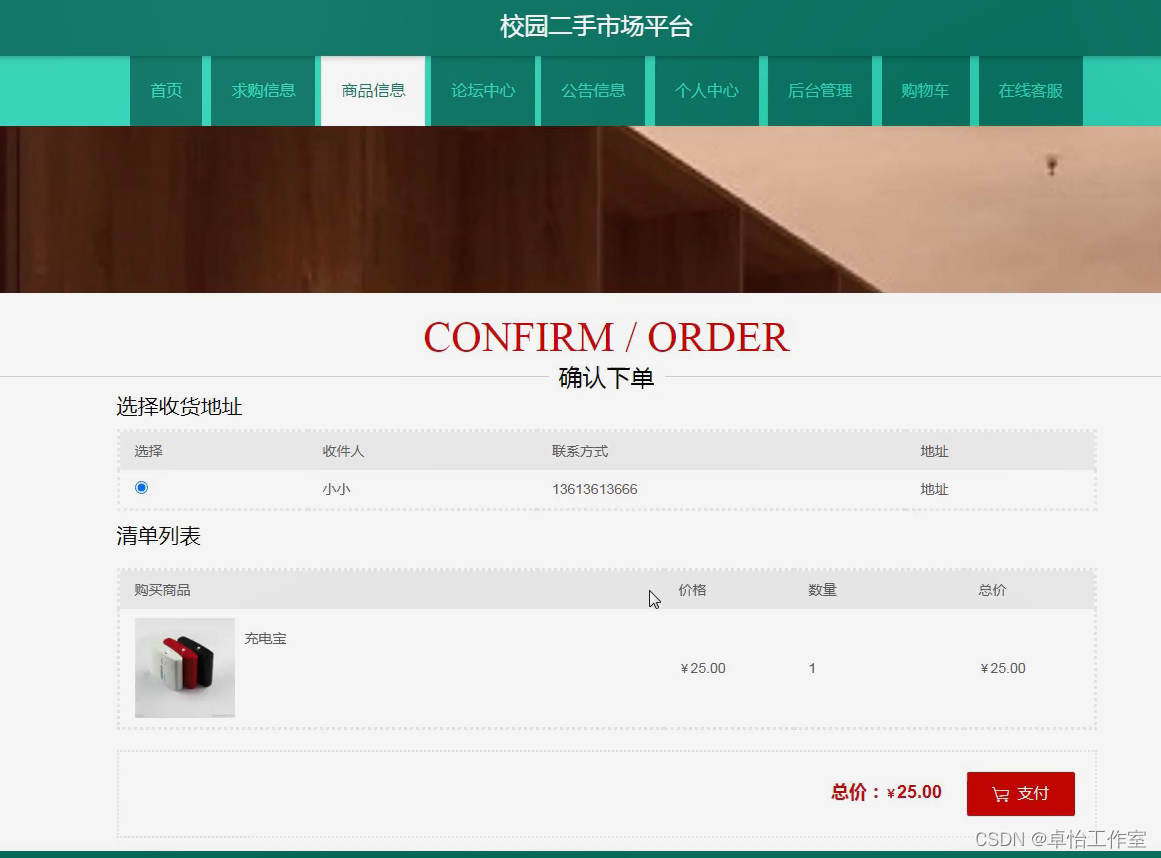
Task: Click the 充电宝 product thumbnail
Action: 185,668
